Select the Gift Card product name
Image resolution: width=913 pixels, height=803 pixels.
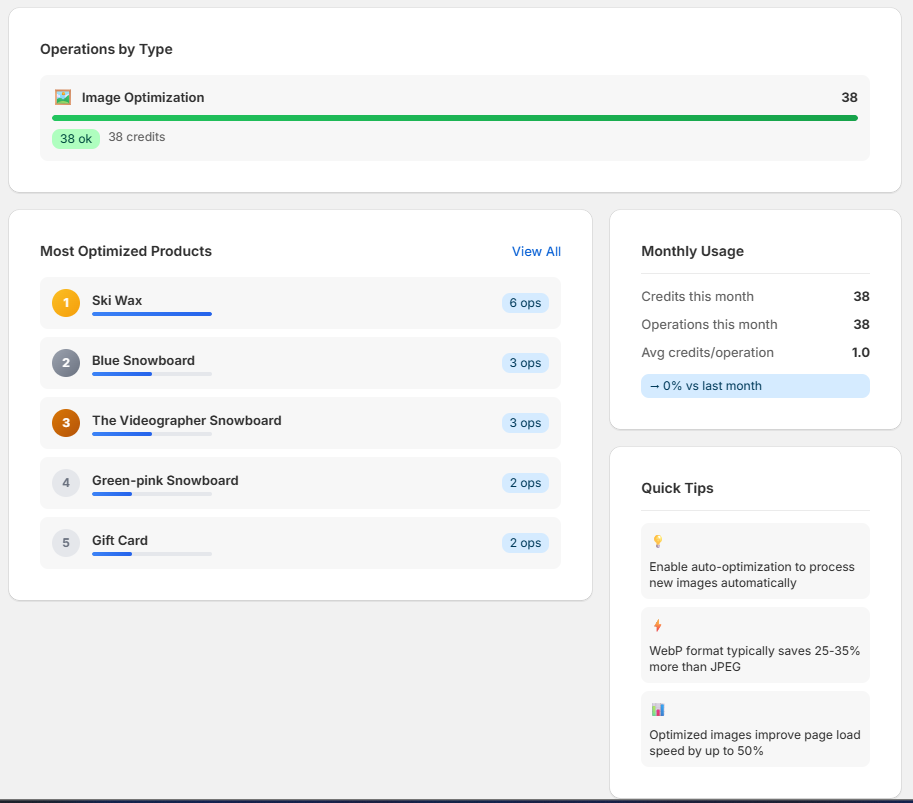(x=120, y=540)
